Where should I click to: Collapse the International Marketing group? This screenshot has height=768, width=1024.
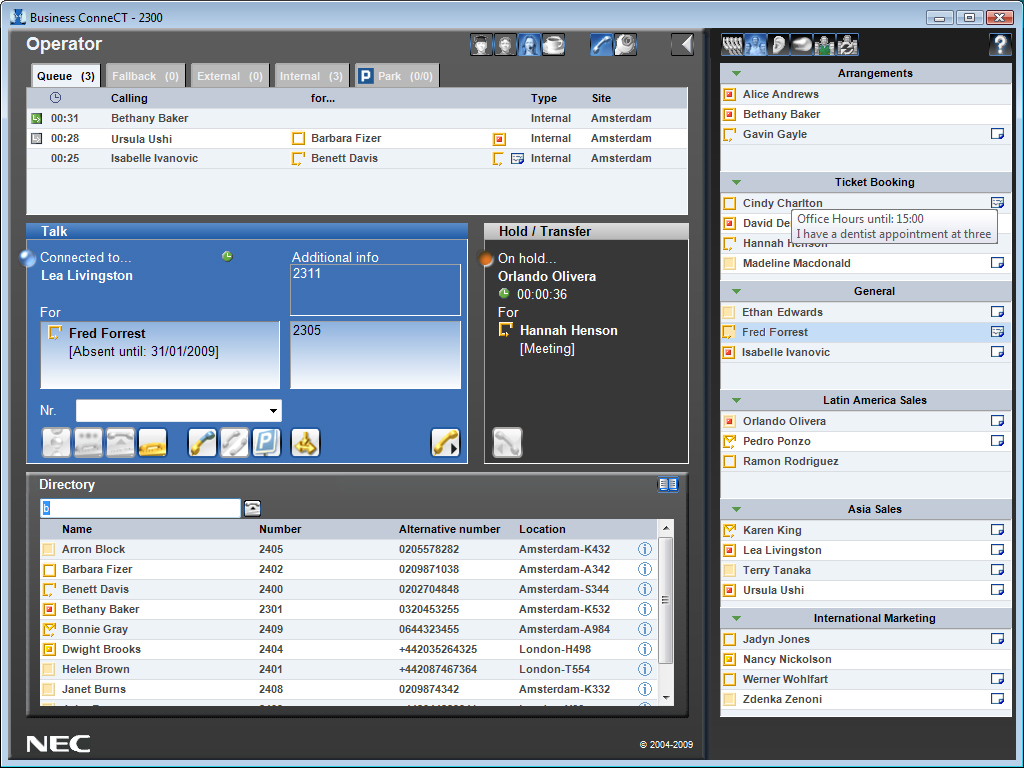click(x=737, y=618)
